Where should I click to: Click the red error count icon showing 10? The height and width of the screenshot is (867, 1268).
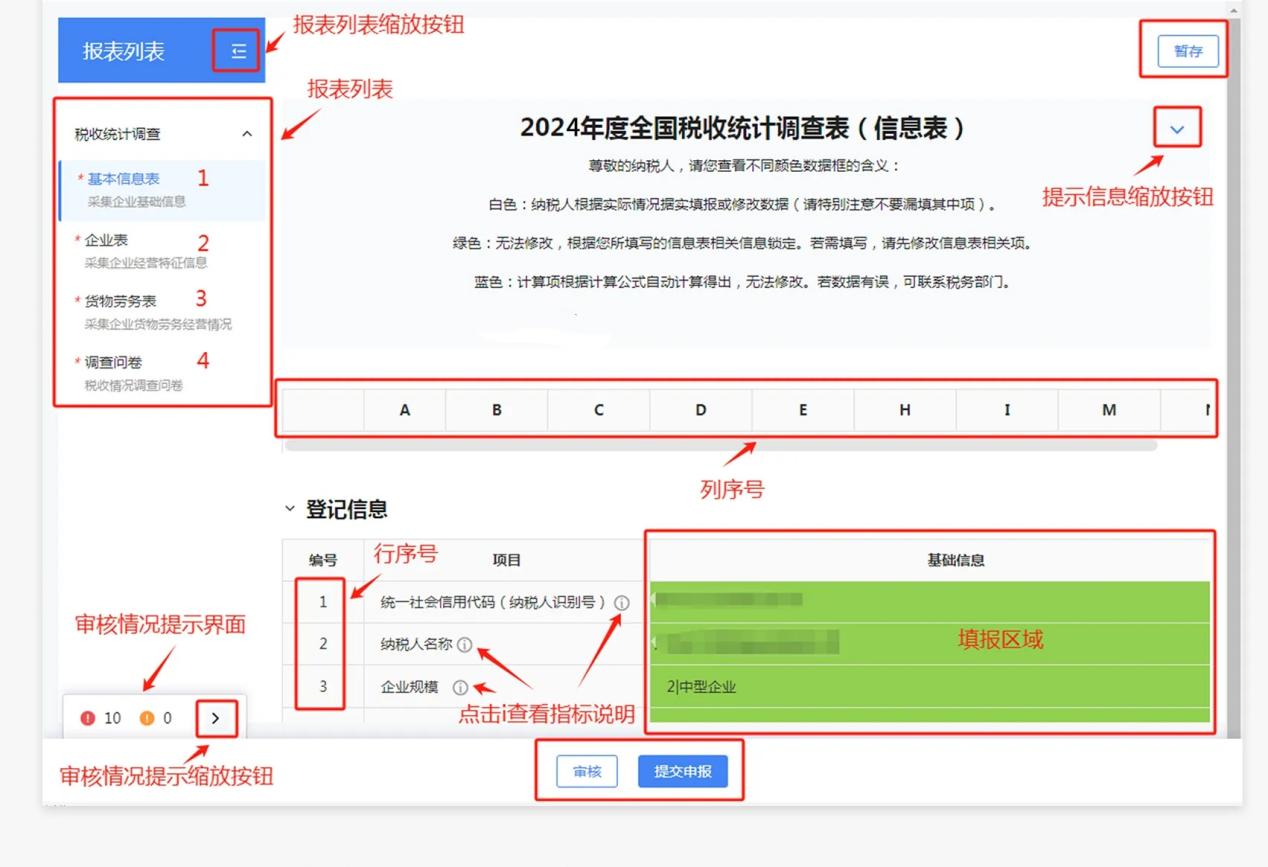click(x=88, y=718)
